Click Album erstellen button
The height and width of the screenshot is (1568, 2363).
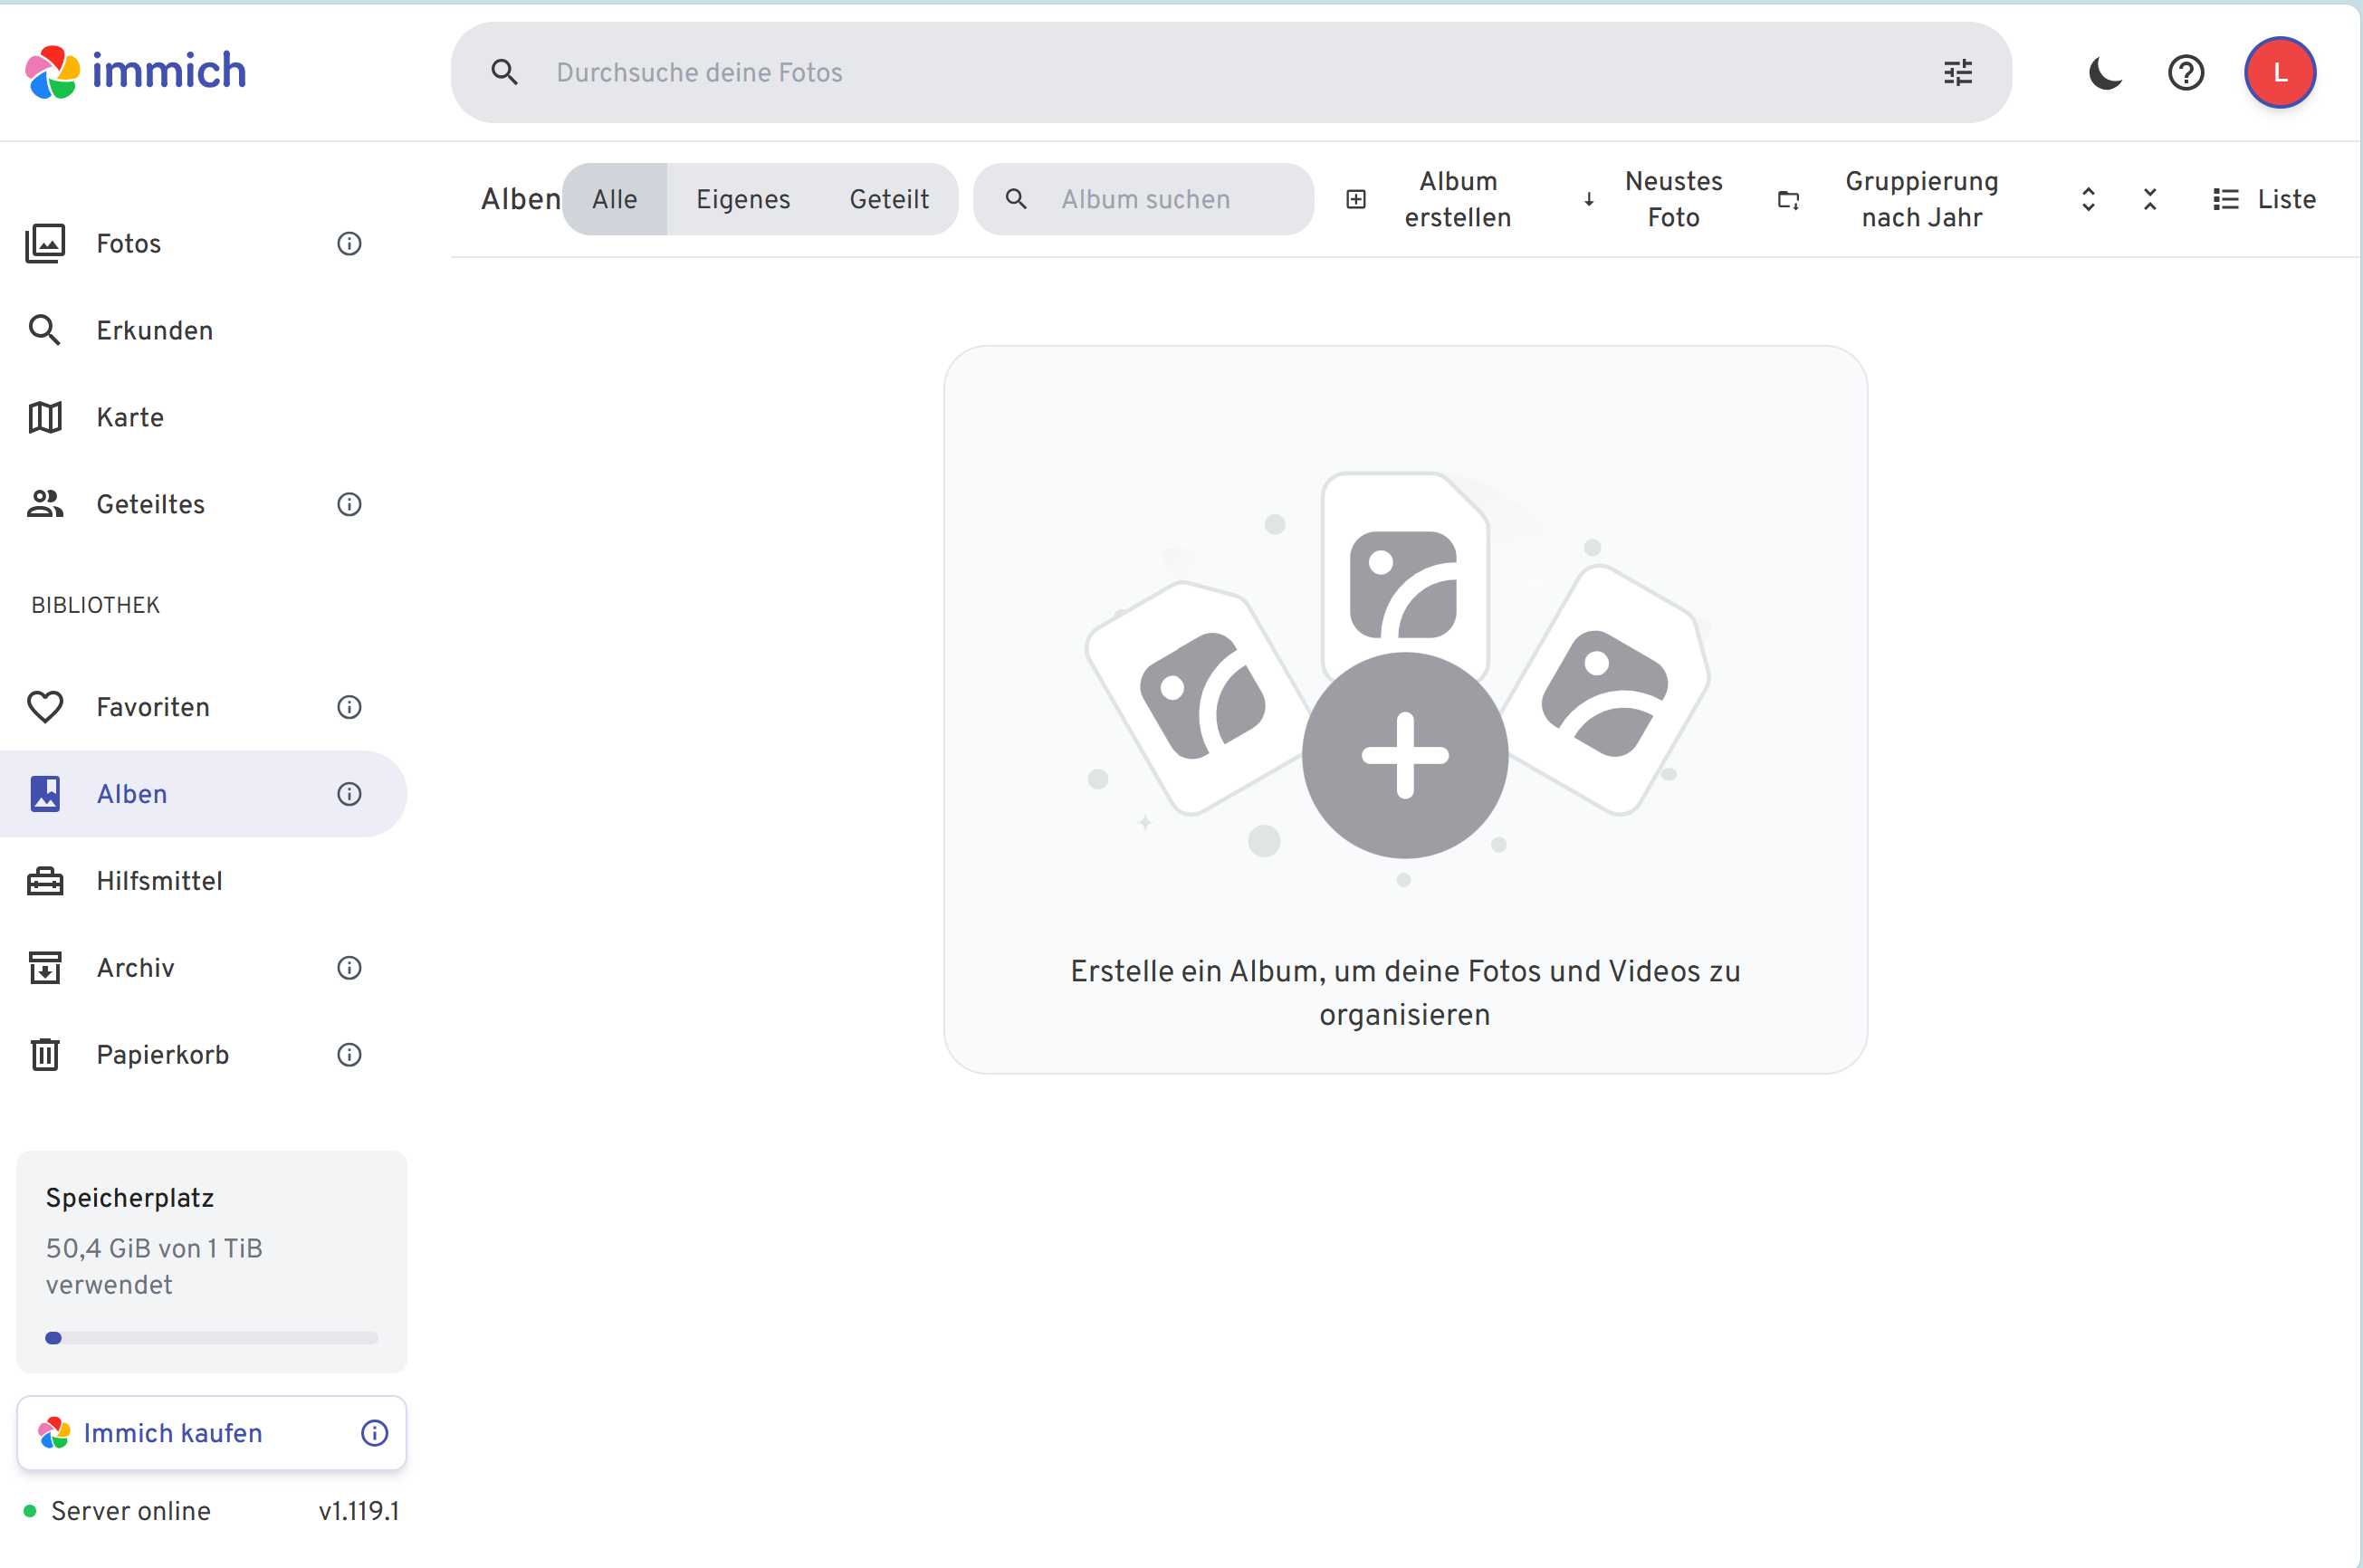coord(1430,199)
